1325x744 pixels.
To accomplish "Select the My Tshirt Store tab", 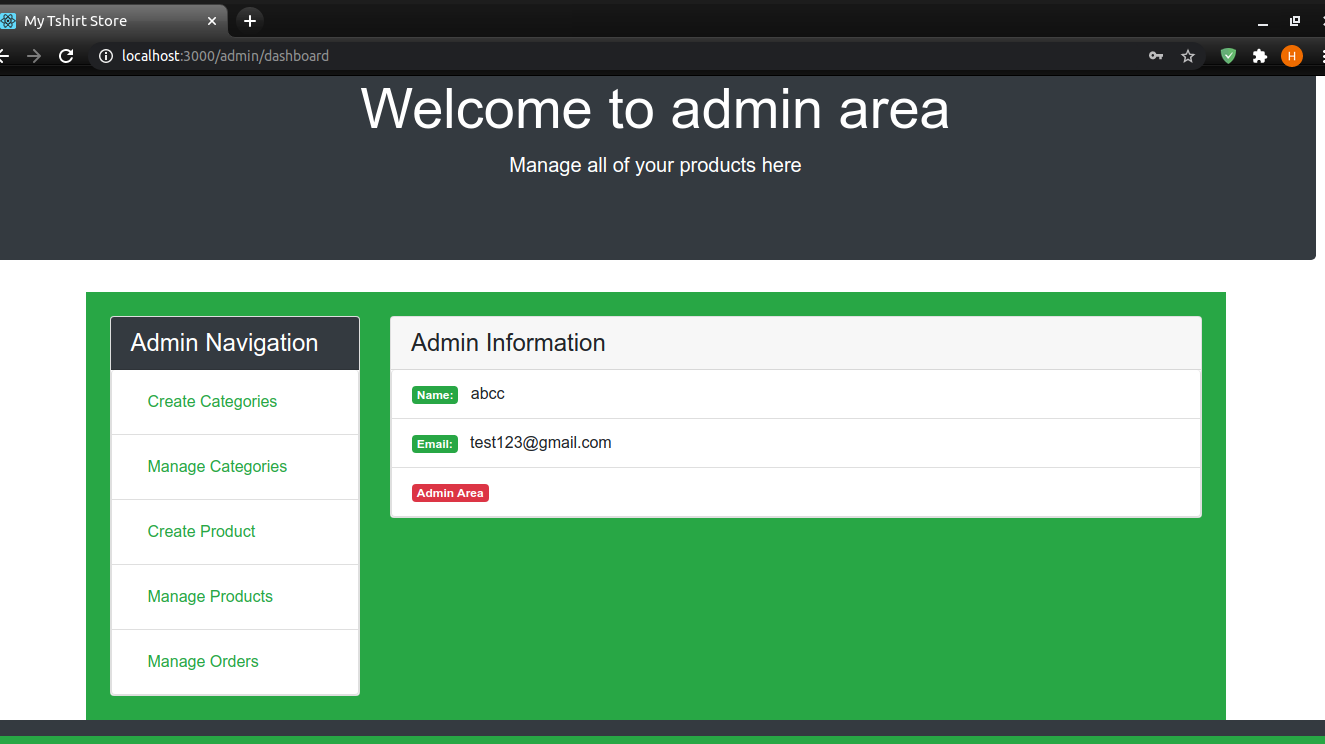I will [113, 20].
